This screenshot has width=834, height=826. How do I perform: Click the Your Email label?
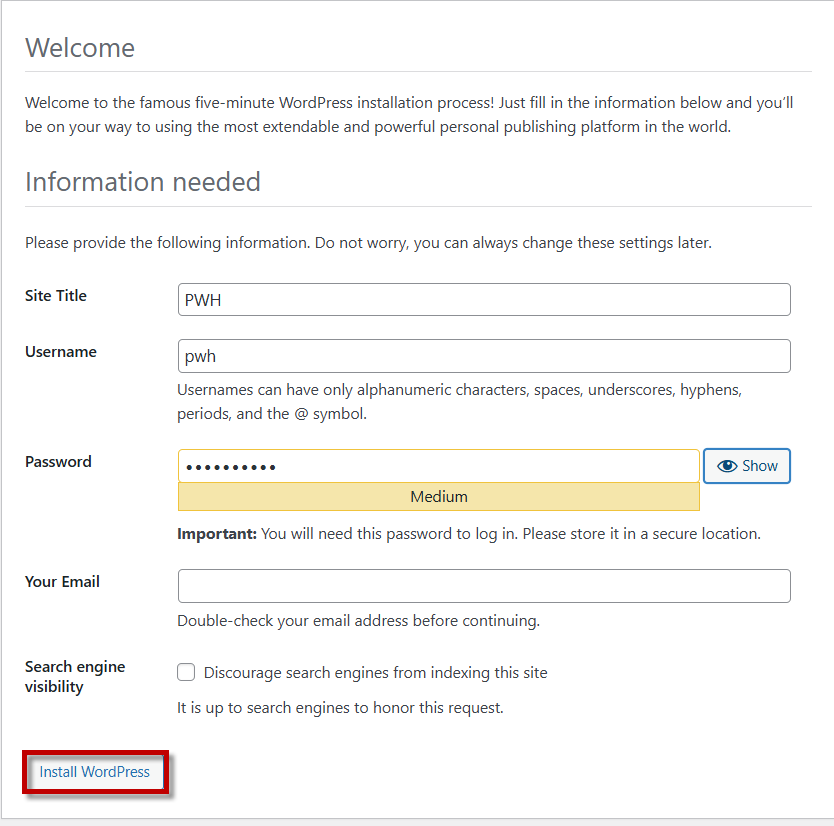point(62,582)
